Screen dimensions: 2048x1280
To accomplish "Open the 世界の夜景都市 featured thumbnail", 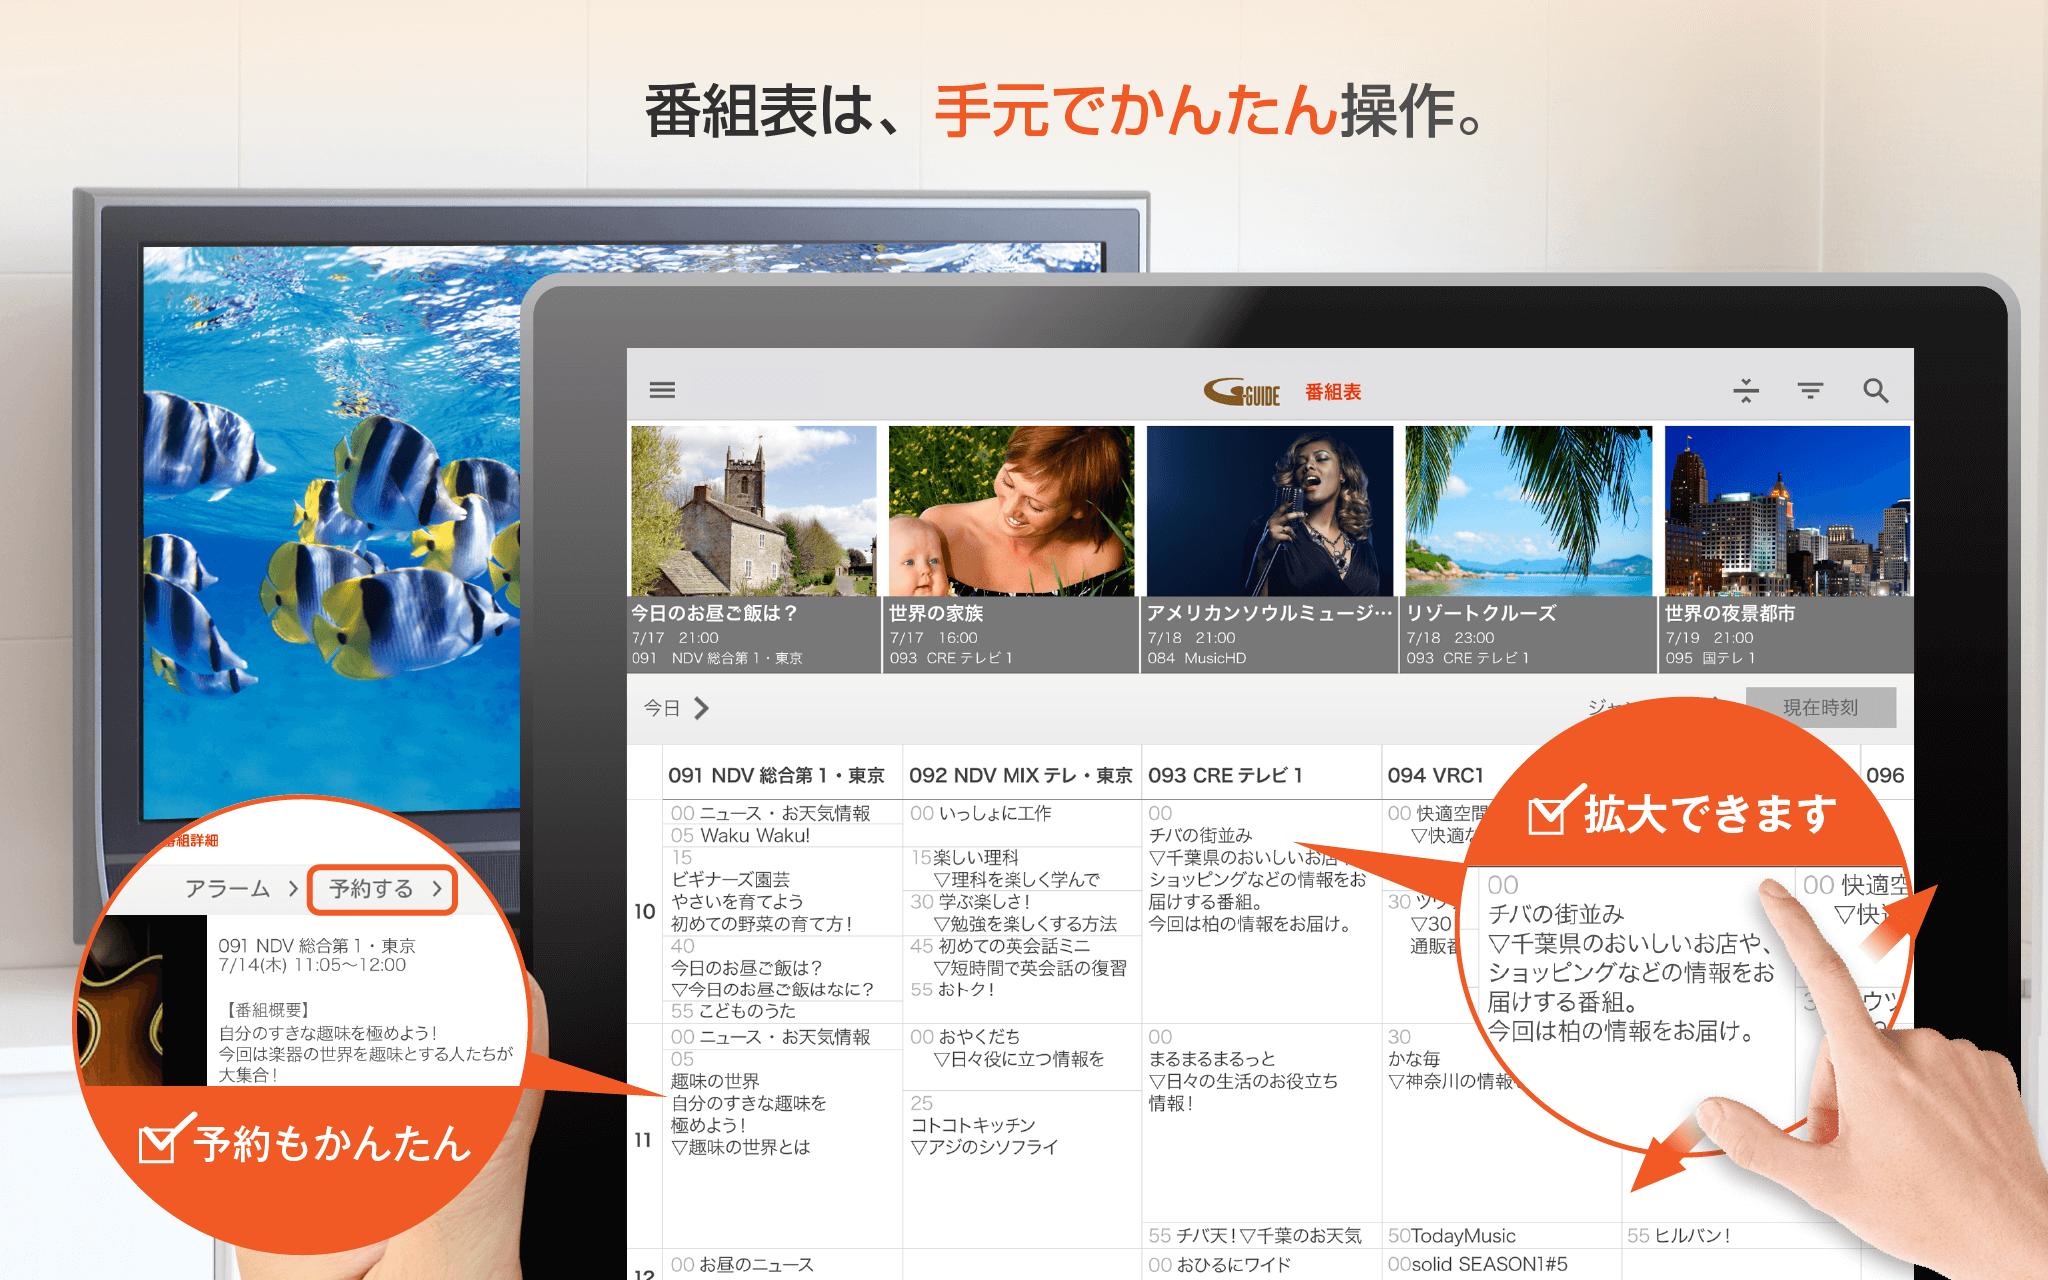I will 1787,549.
